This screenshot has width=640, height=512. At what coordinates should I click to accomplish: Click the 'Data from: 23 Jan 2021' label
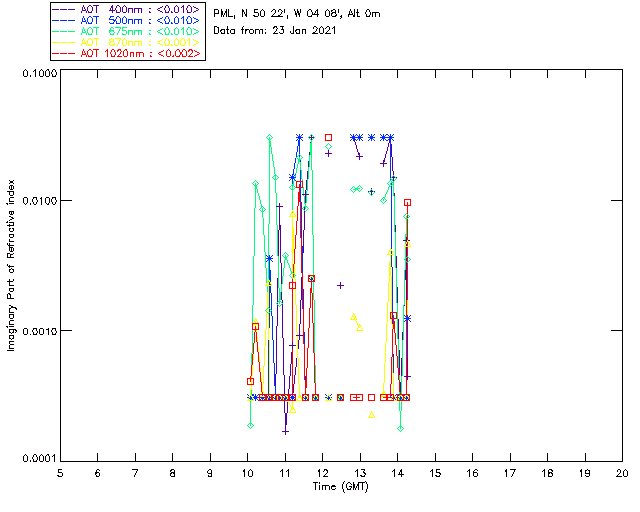click(275, 31)
